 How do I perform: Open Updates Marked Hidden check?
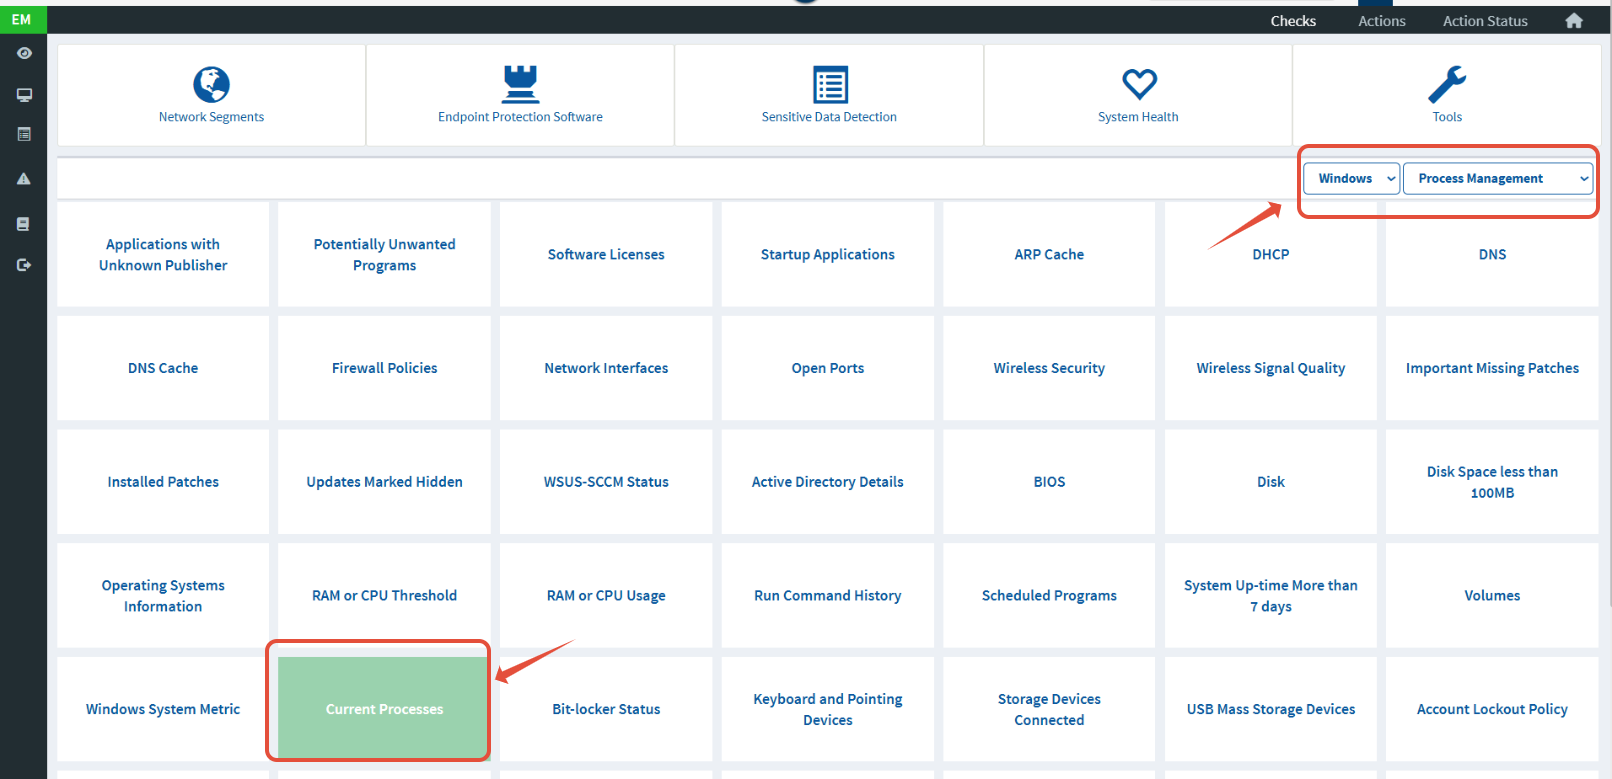pos(384,482)
